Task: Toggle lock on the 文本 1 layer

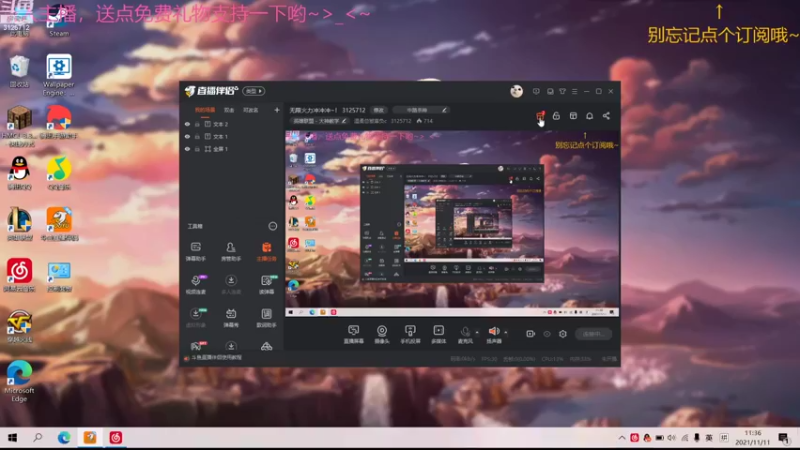Action: point(197,137)
